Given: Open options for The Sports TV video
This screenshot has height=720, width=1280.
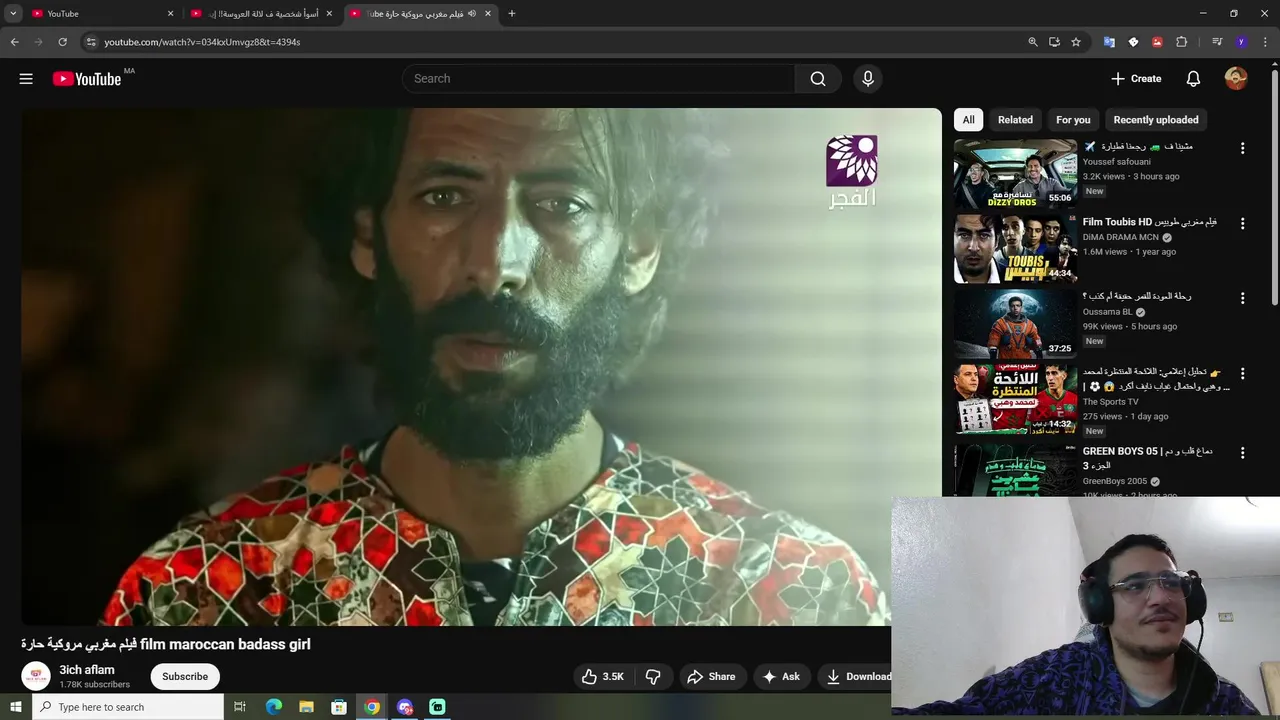Looking at the screenshot, I should coord(1243,373).
